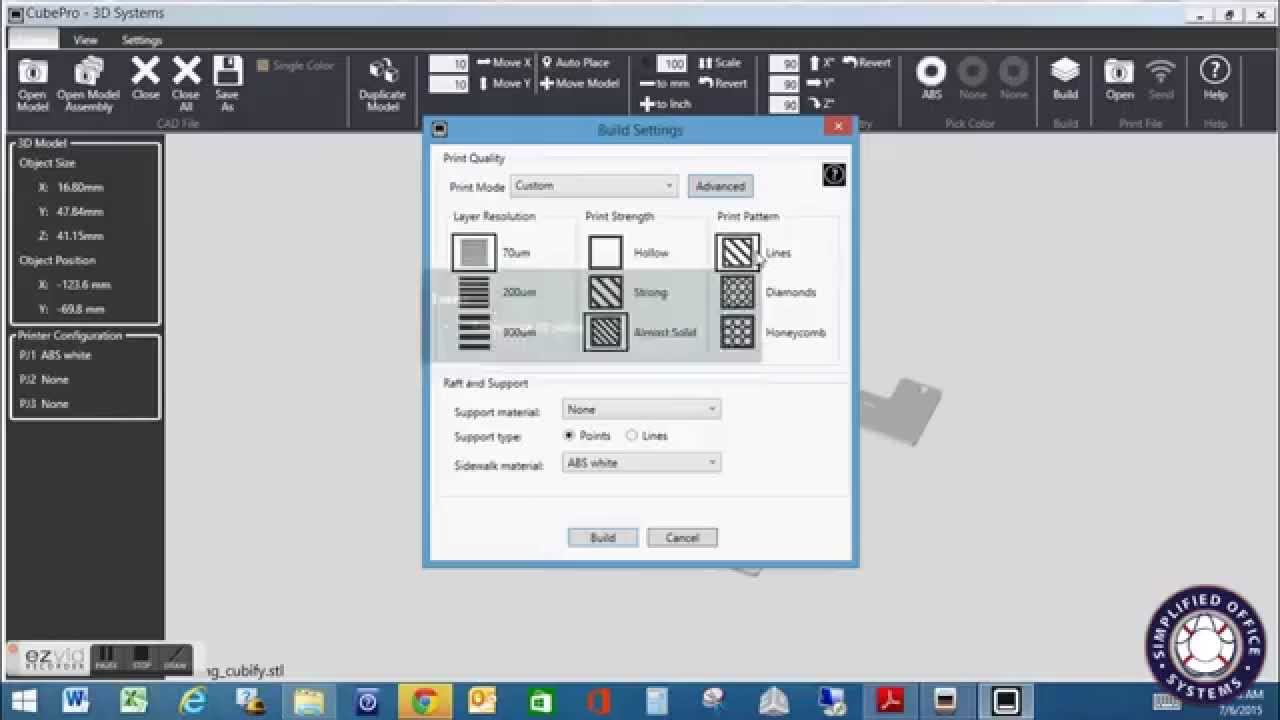
Task: Close the current model via Close icon
Action: click(146, 78)
